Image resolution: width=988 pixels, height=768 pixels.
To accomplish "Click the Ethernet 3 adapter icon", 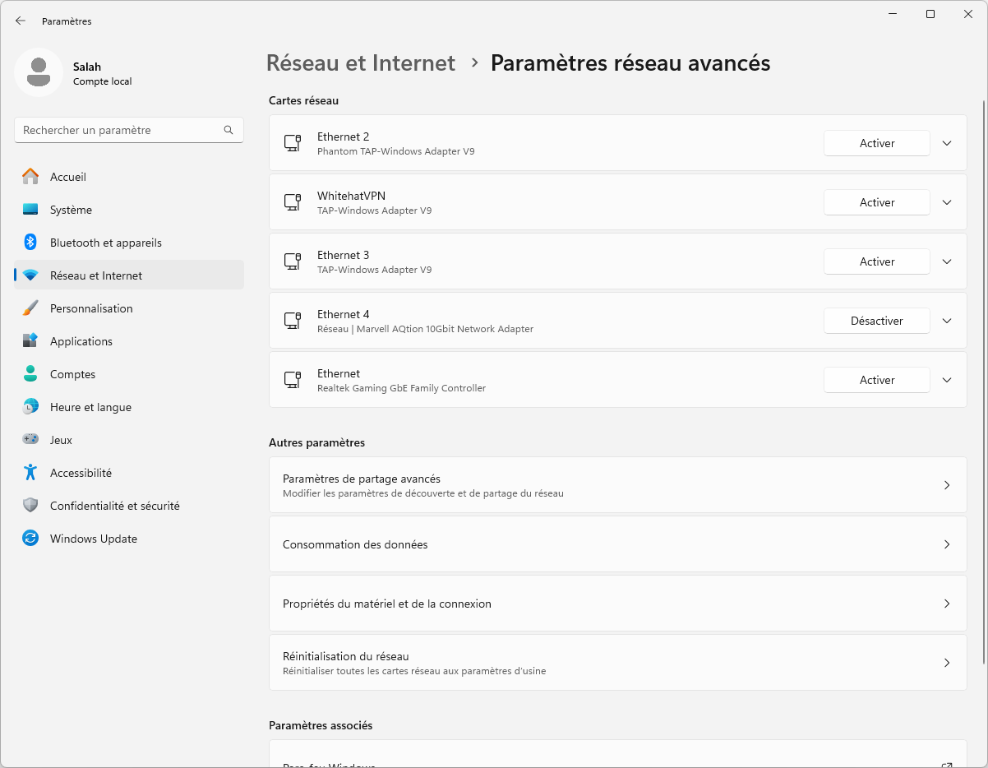I will click(x=292, y=261).
